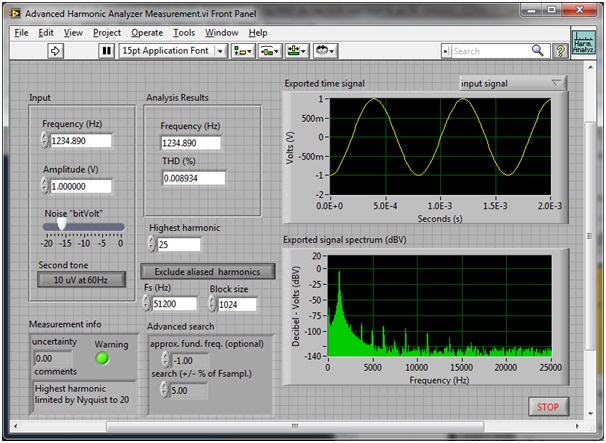Open the Align Objects toolbar menu
Viewport: 606px width, 443px height.
click(x=242, y=50)
